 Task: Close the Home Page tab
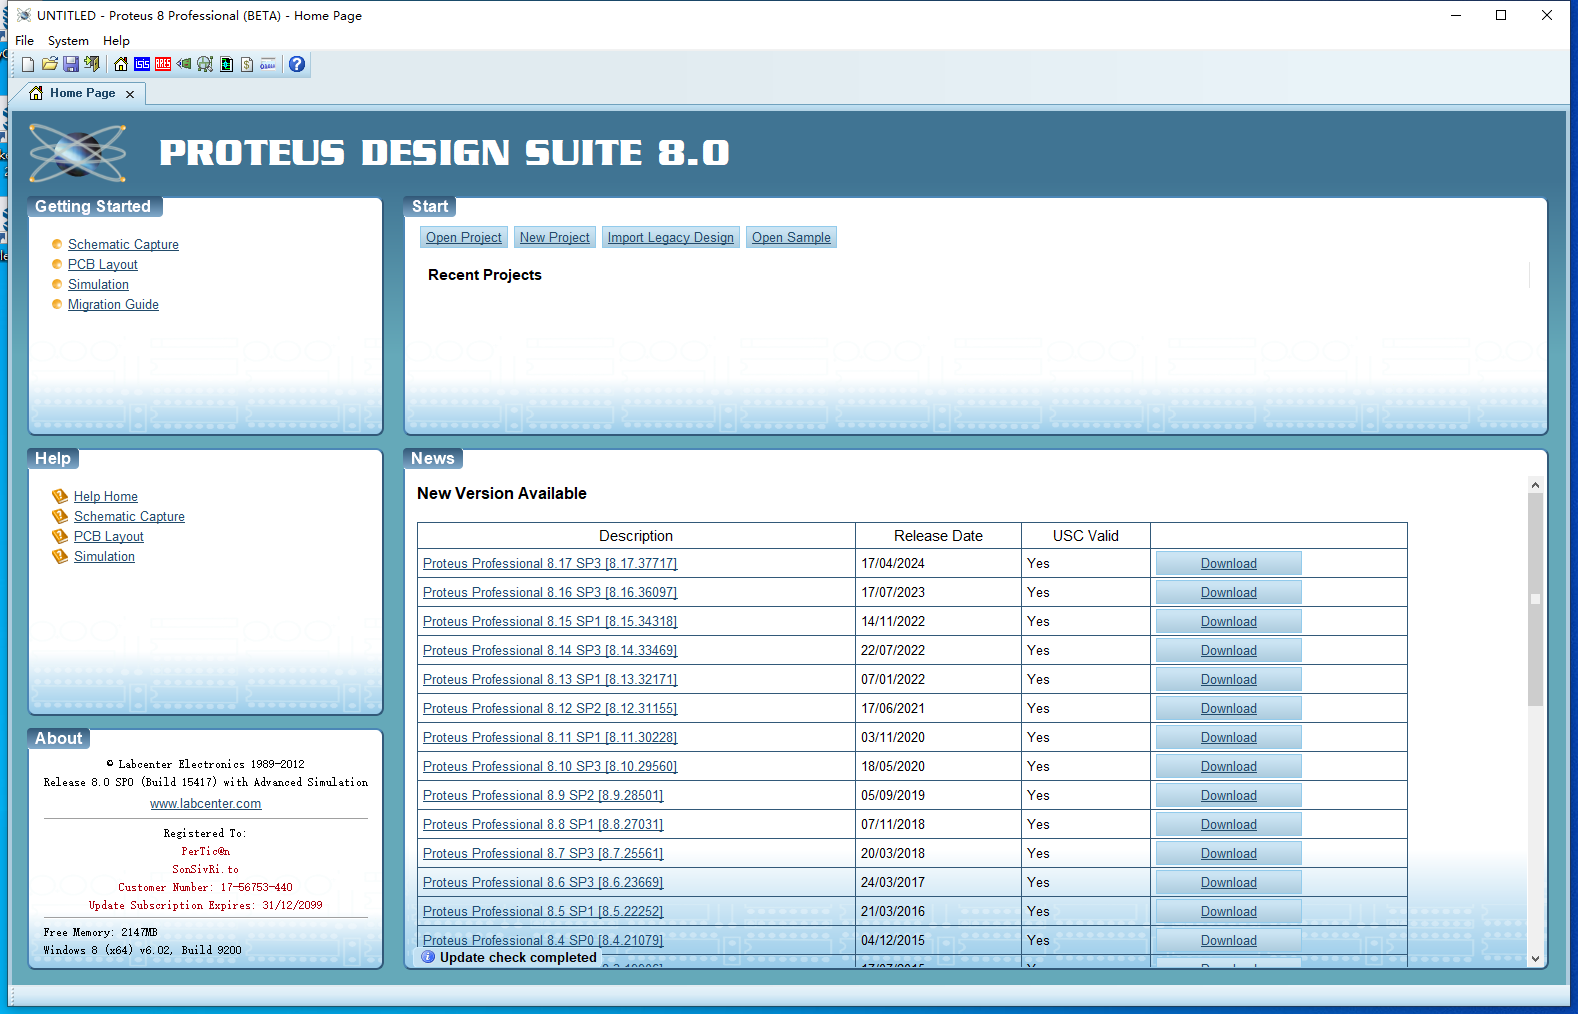click(130, 94)
